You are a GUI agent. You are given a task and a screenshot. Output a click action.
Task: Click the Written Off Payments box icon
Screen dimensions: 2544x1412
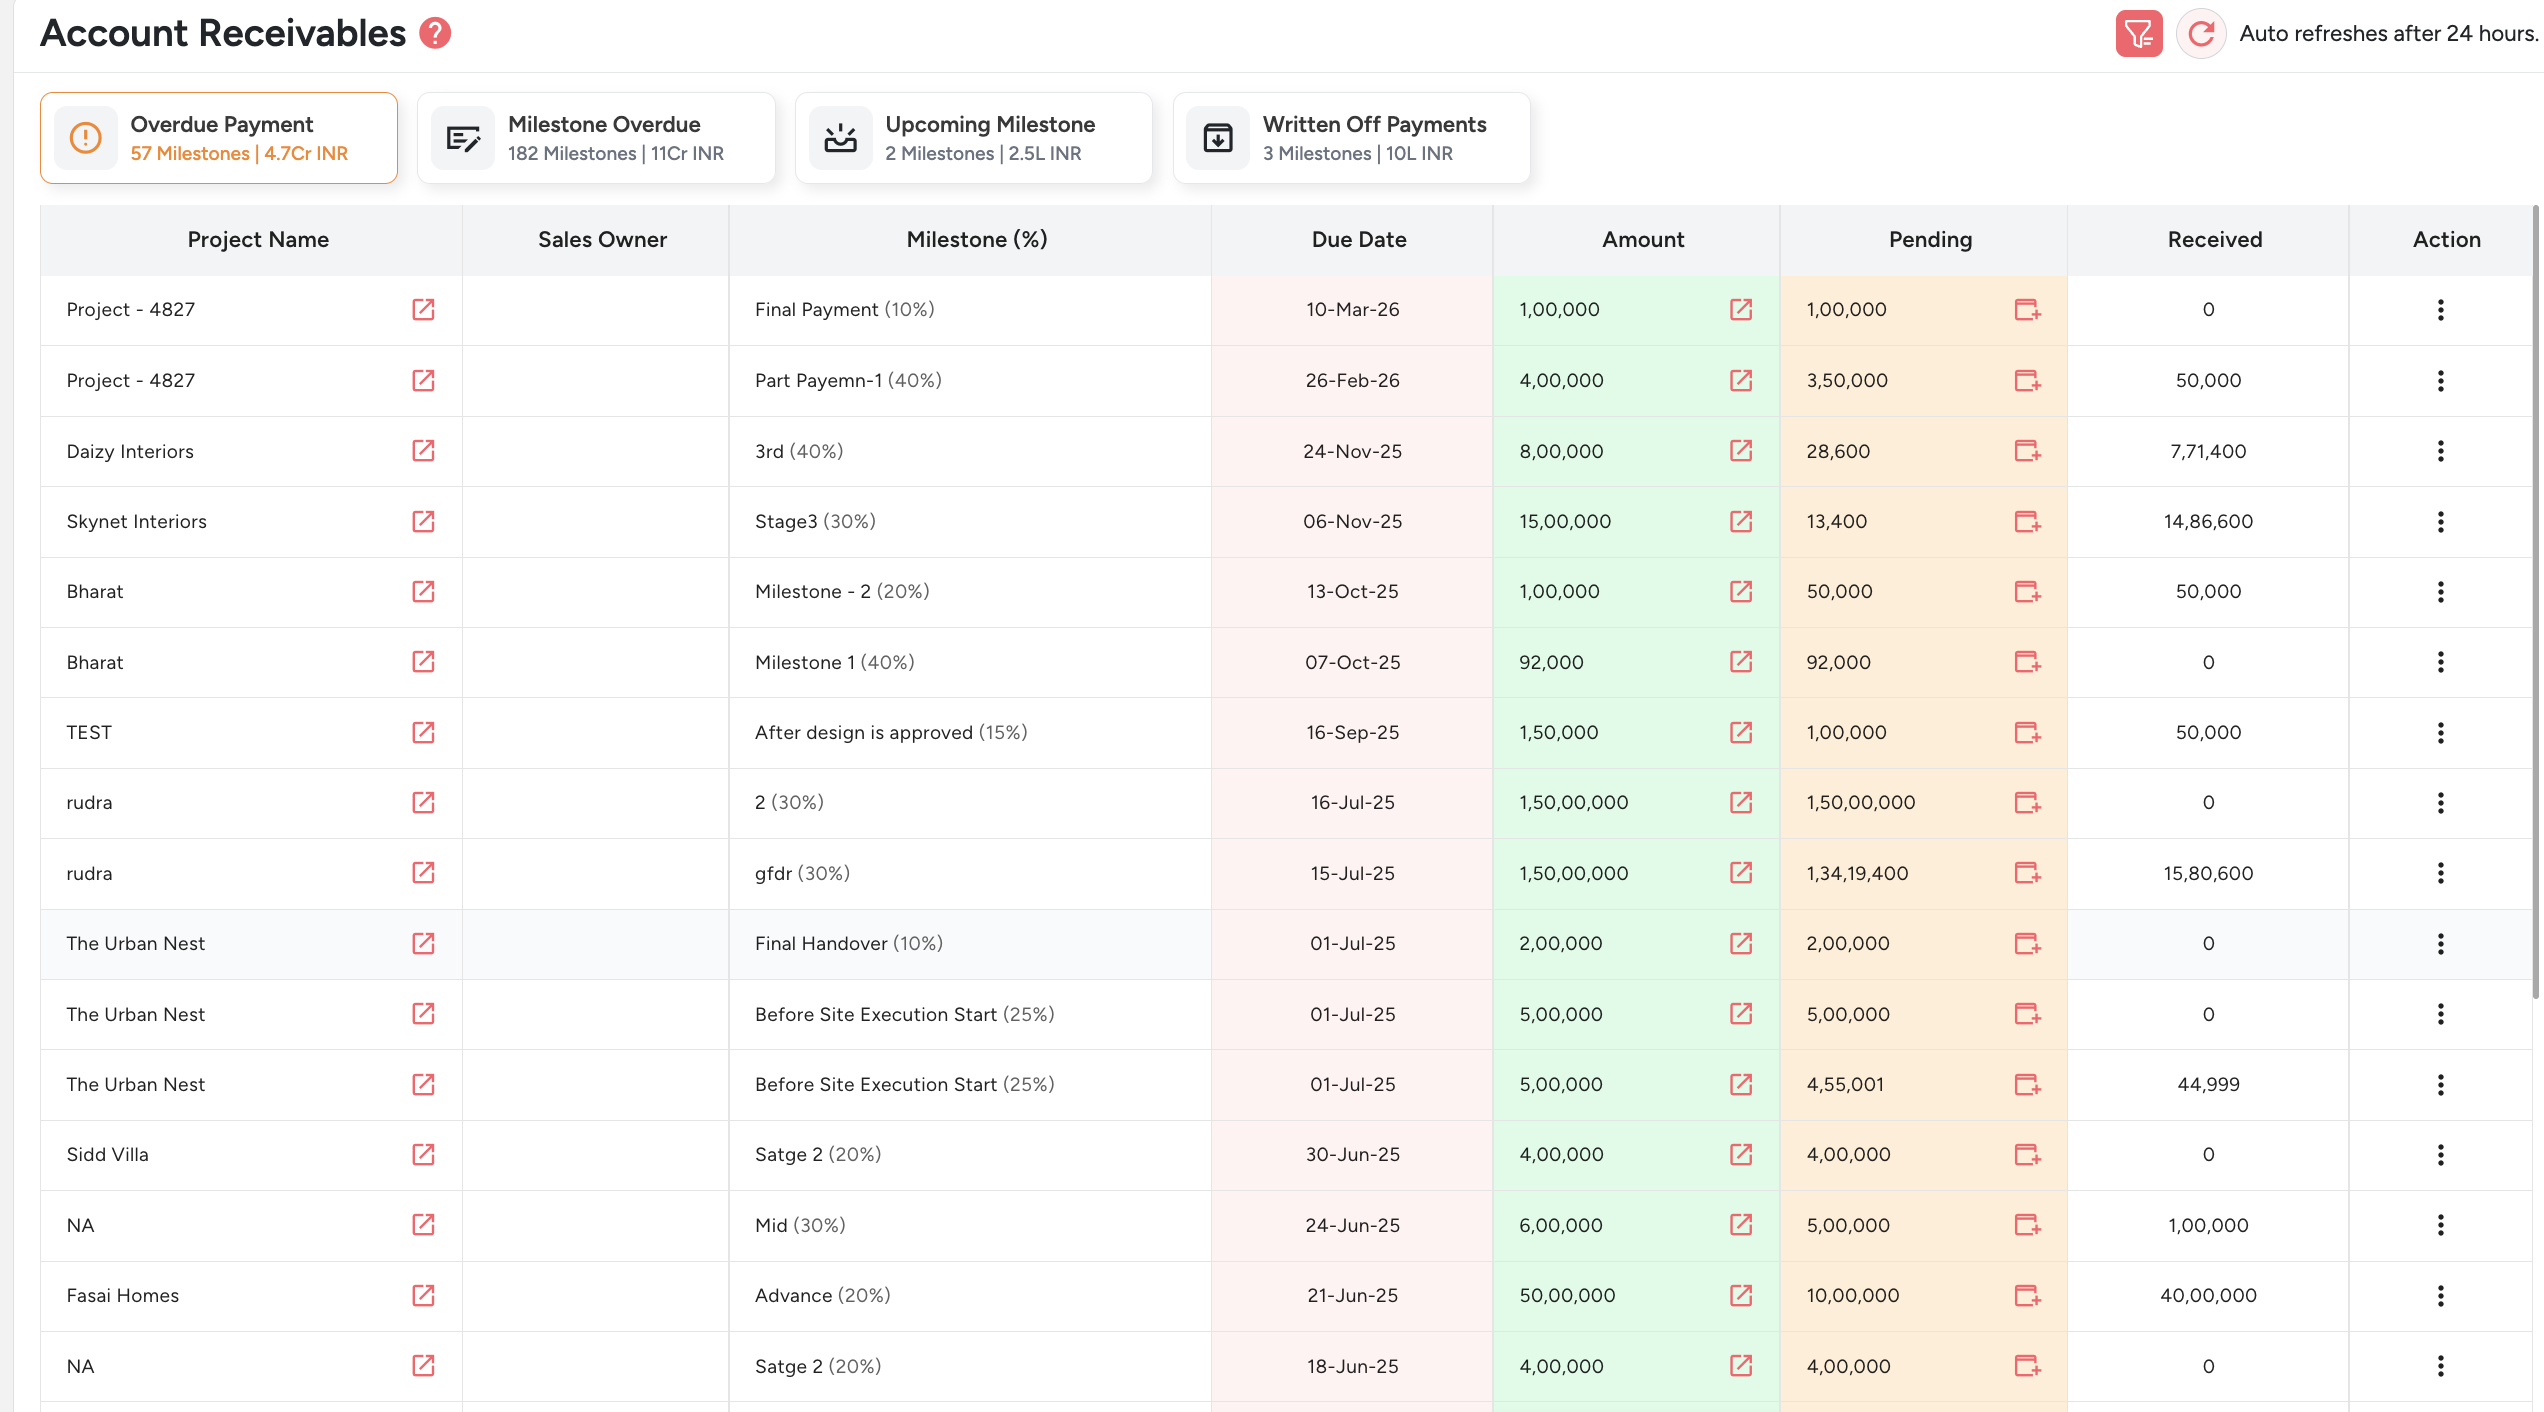tap(1218, 137)
